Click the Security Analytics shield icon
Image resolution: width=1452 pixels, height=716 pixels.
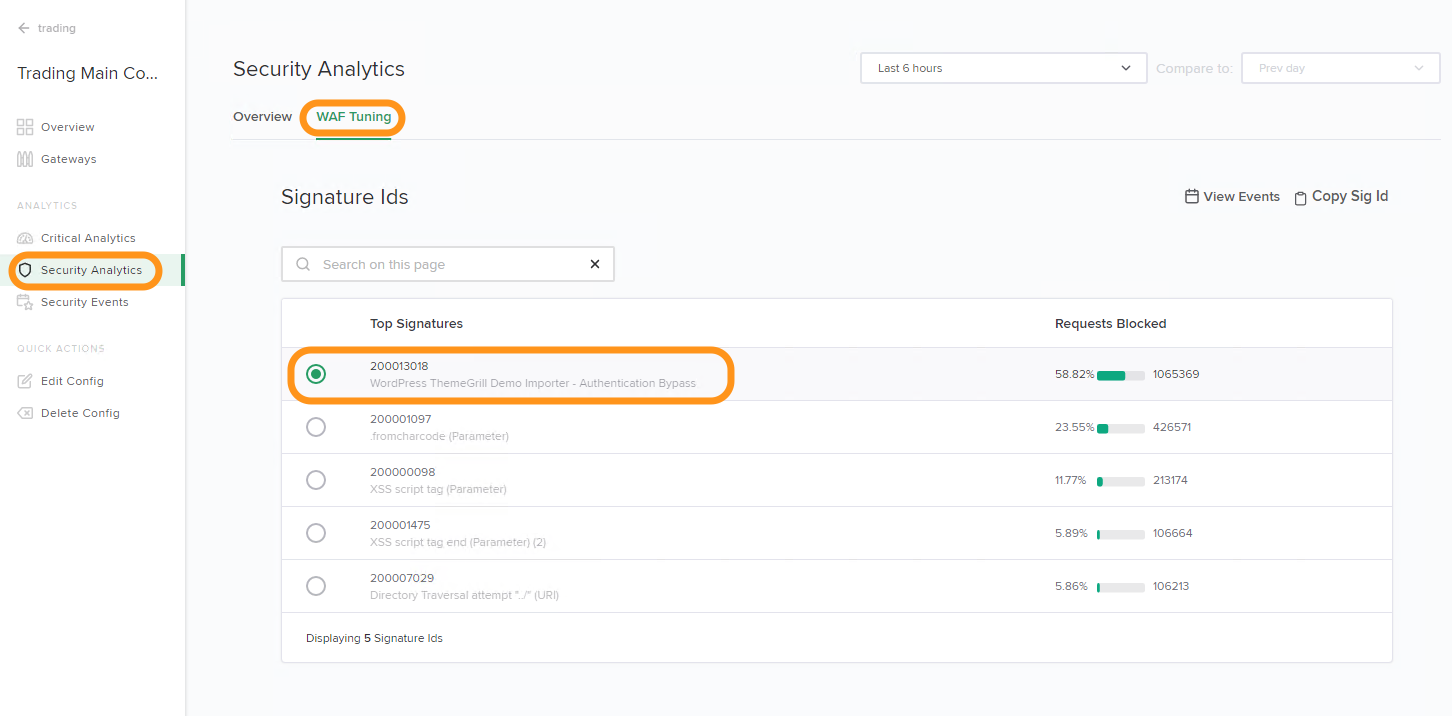(25, 270)
